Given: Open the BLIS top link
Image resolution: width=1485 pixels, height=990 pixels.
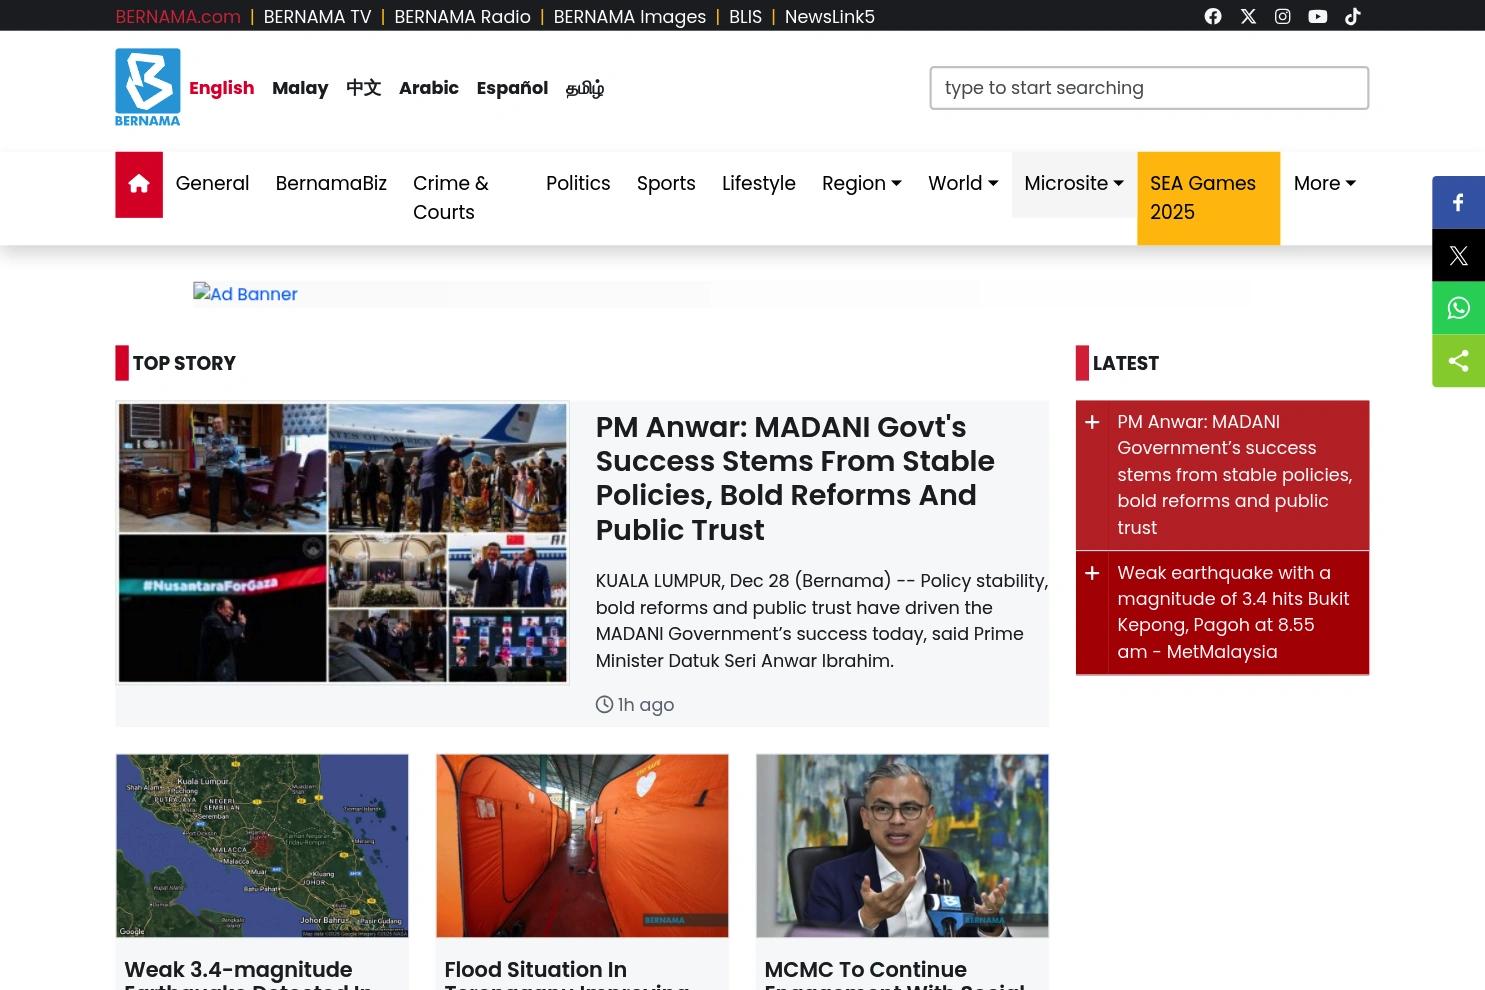Looking at the screenshot, I should (x=745, y=17).
